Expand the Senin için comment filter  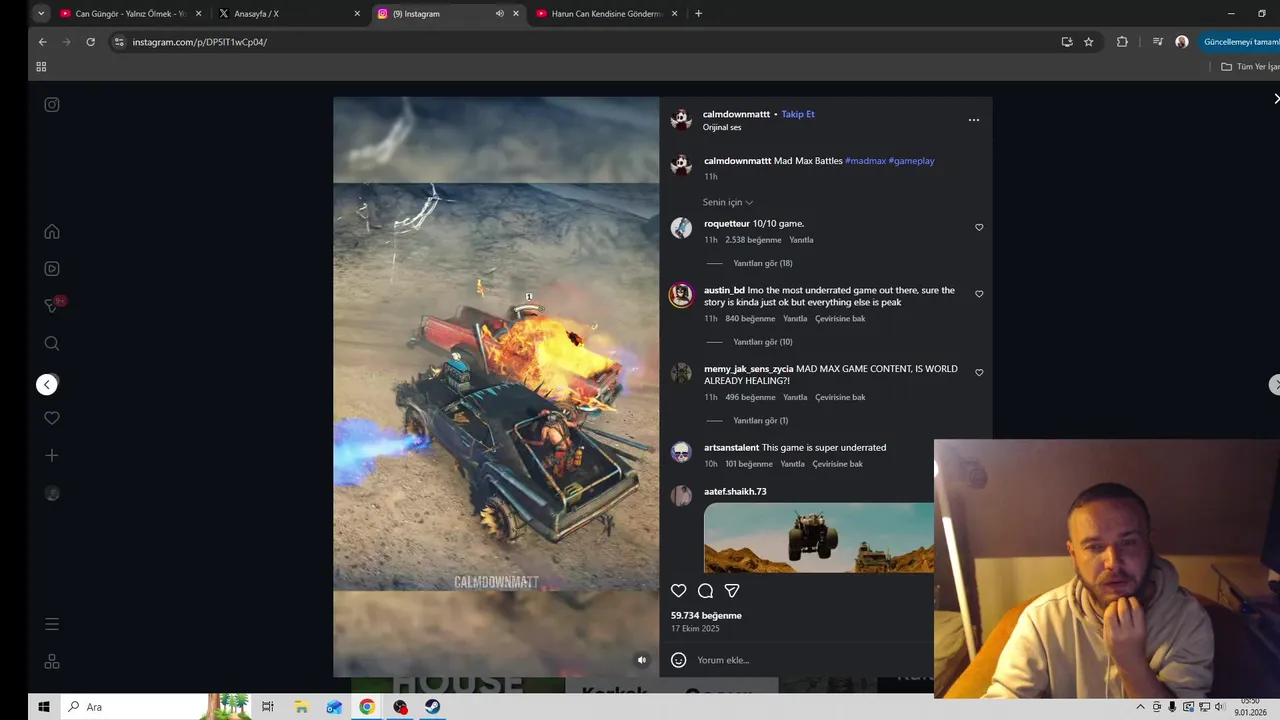(x=728, y=202)
